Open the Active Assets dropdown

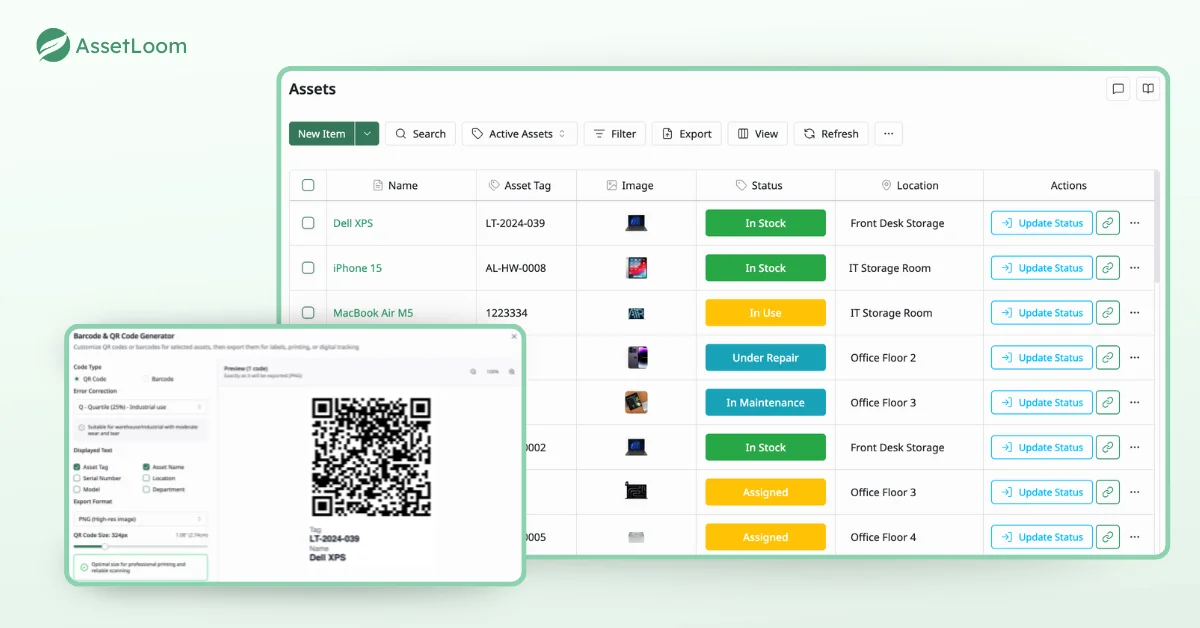click(x=519, y=134)
